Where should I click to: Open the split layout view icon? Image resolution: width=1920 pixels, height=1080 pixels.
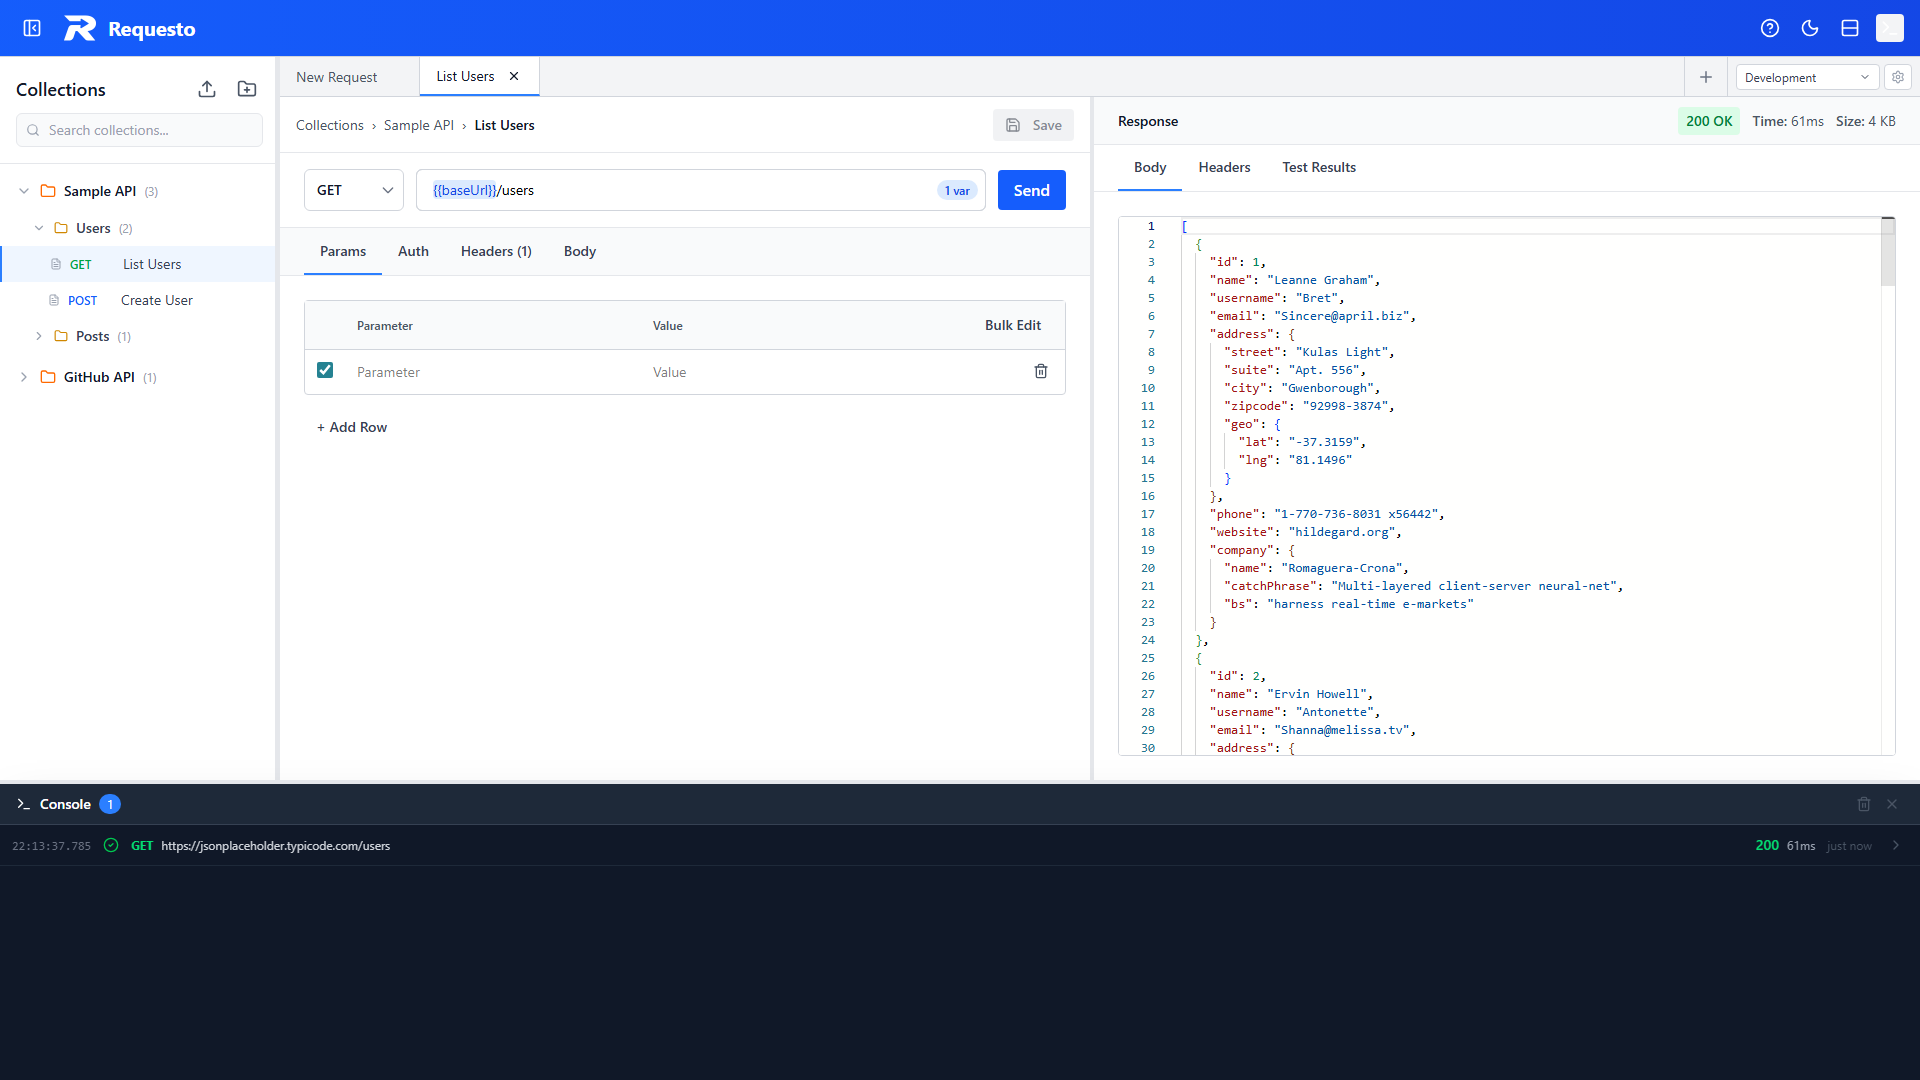tap(1849, 28)
